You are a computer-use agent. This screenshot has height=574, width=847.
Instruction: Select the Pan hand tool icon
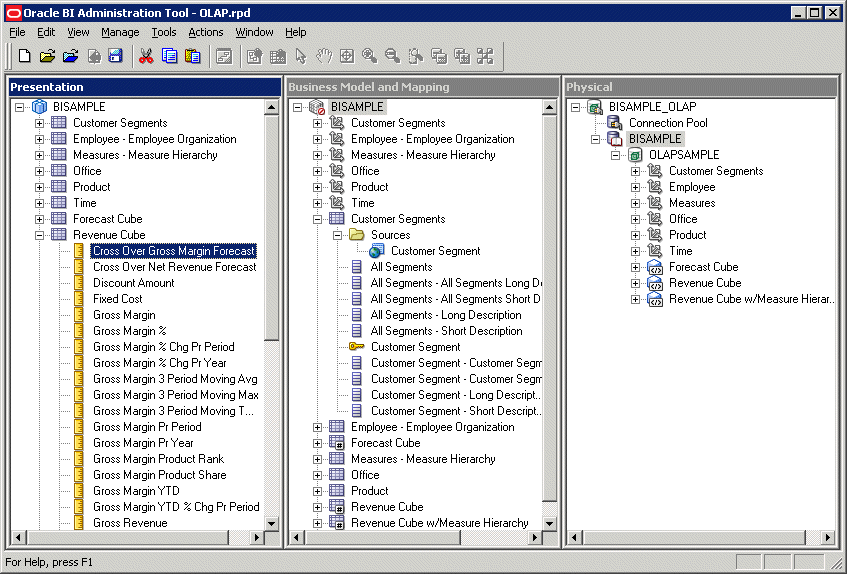324,56
